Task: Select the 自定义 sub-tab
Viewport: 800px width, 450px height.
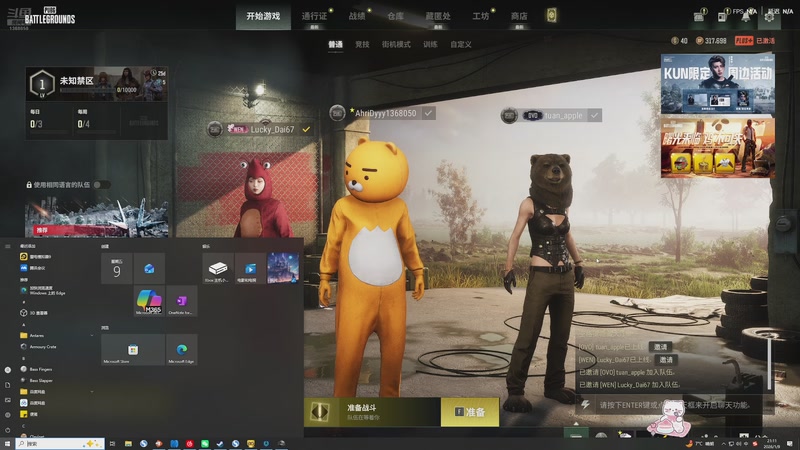Action: (x=461, y=44)
